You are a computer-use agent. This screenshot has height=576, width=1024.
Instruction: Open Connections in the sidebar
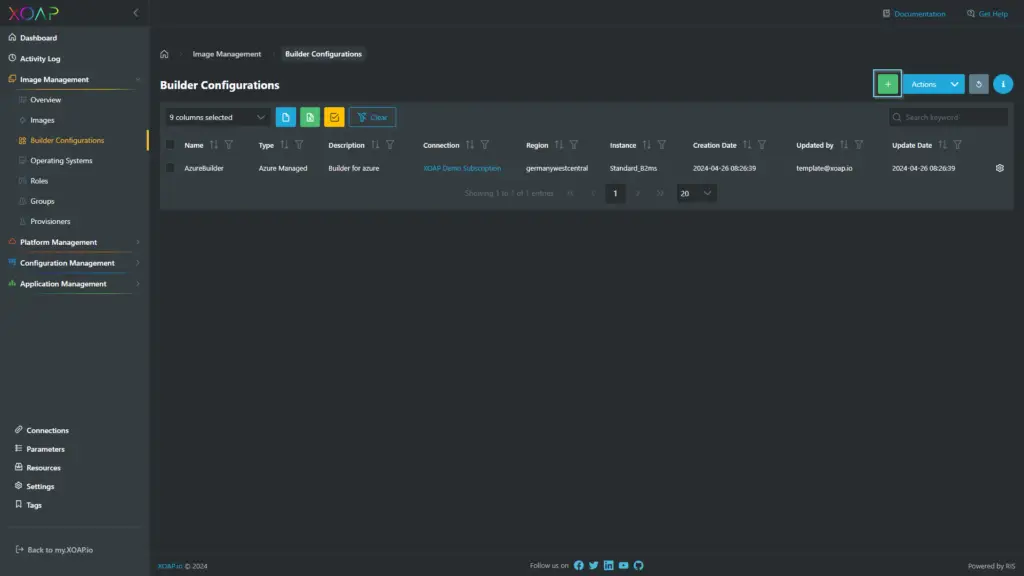(47, 430)
